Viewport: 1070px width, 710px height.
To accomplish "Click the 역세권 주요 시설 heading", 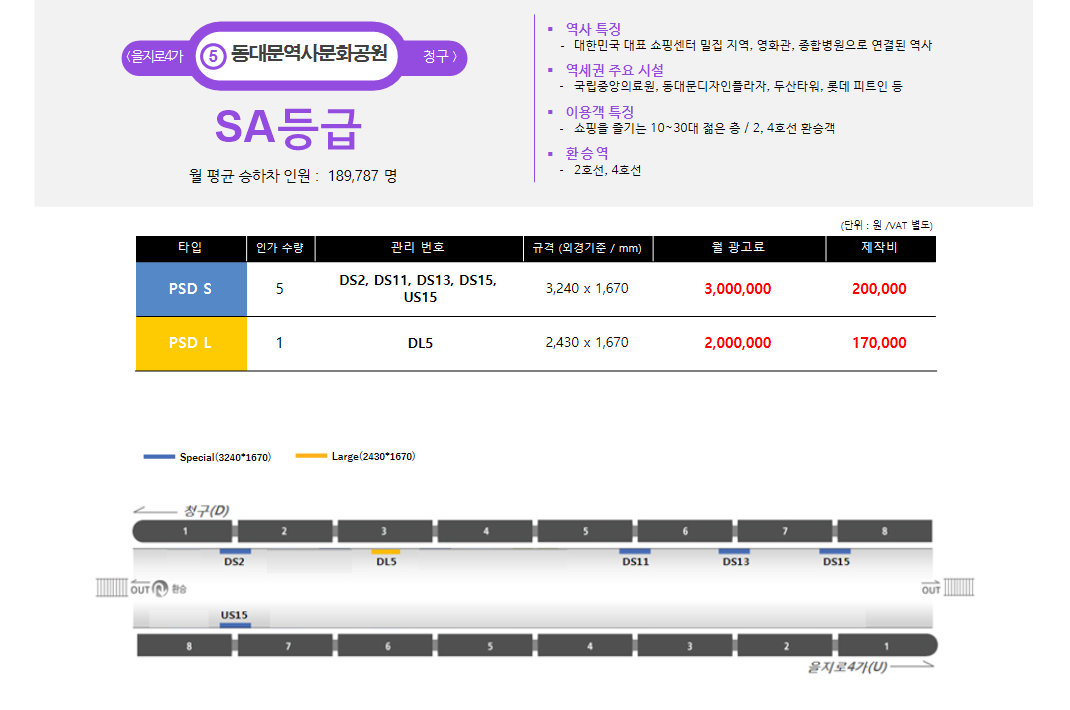I will (614, 70).
